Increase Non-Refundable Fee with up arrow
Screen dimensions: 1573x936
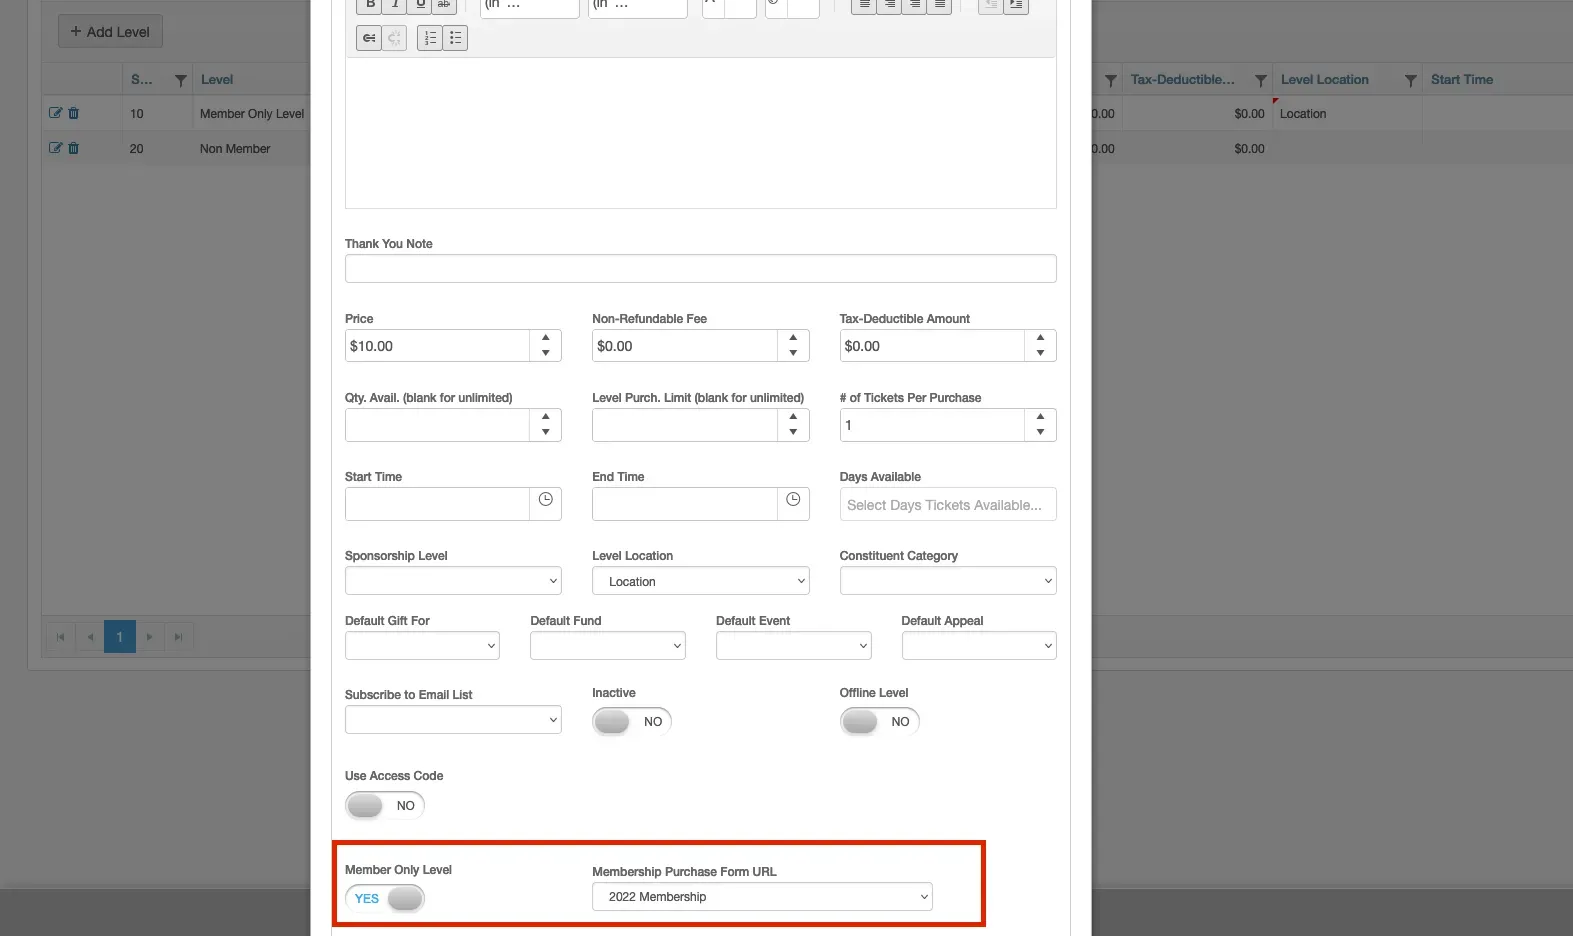coord(793,338)
